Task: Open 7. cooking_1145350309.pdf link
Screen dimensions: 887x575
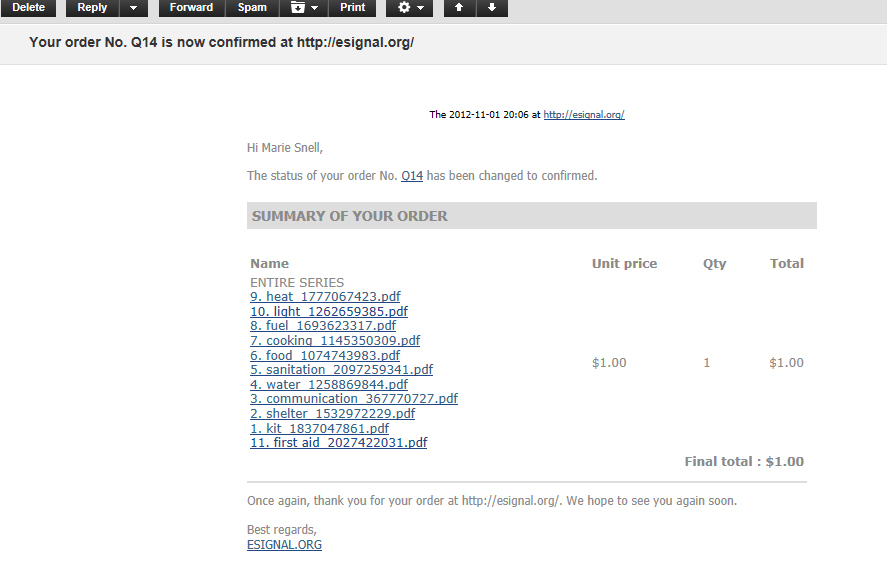Action: coord(335,341)
